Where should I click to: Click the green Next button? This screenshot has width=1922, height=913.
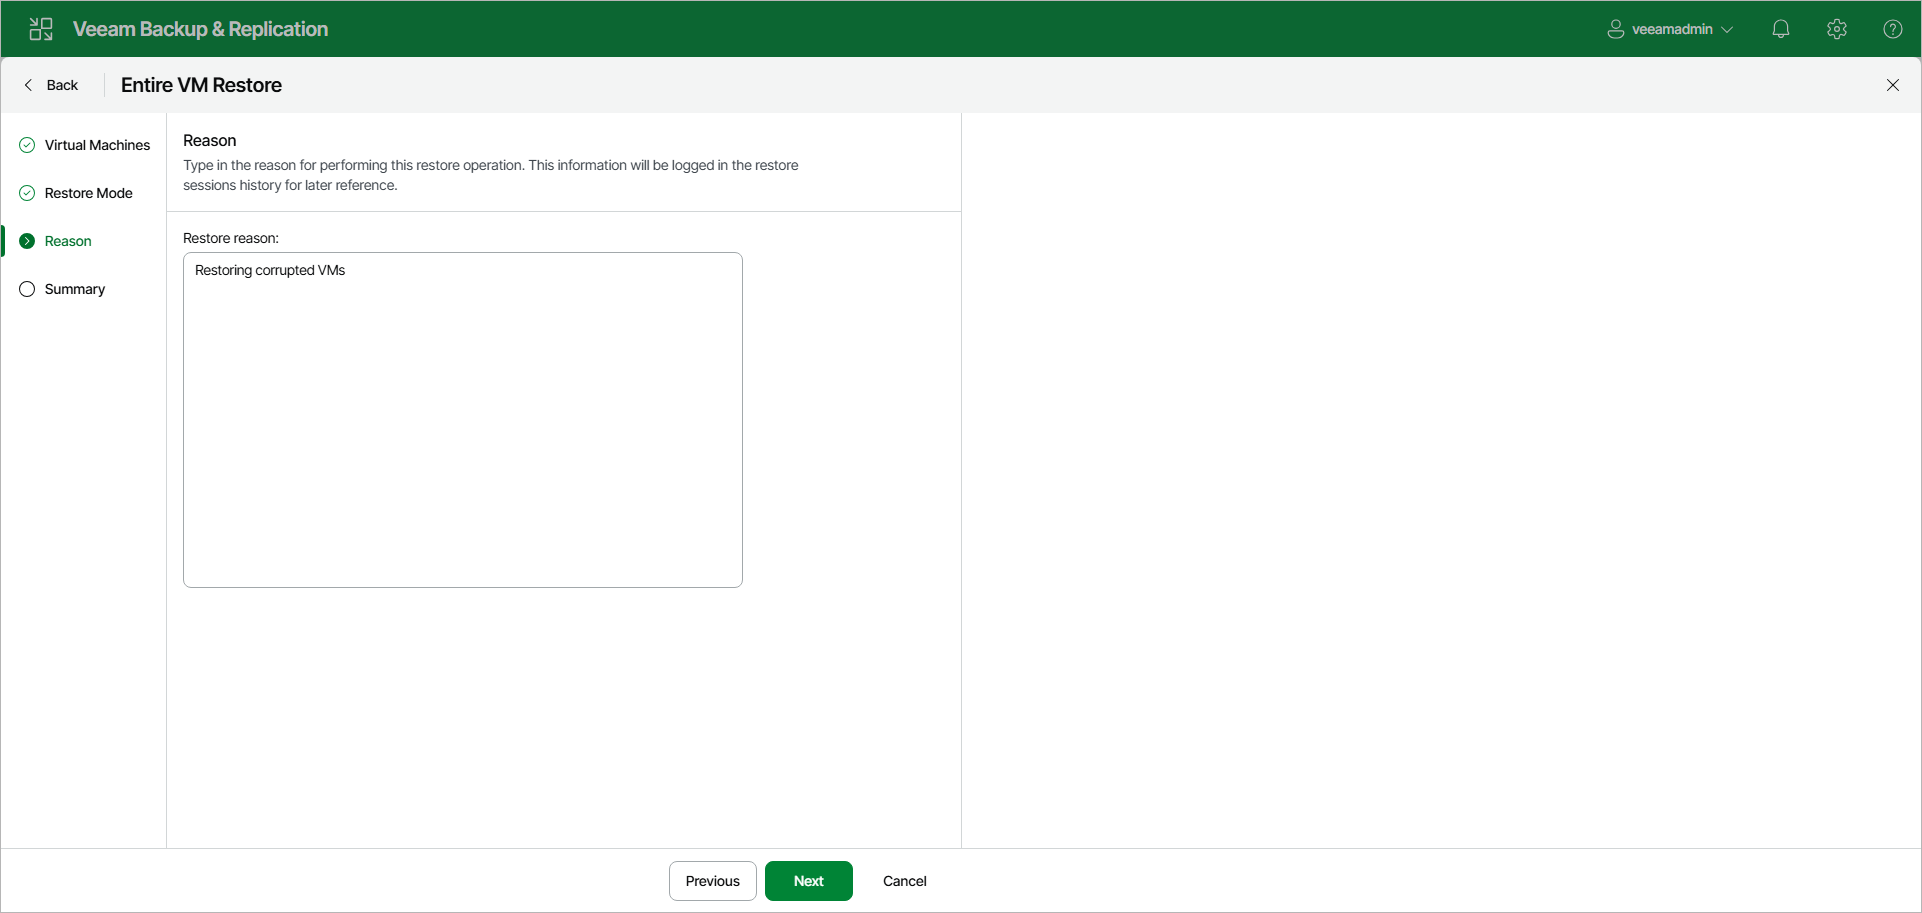[809, 881]
